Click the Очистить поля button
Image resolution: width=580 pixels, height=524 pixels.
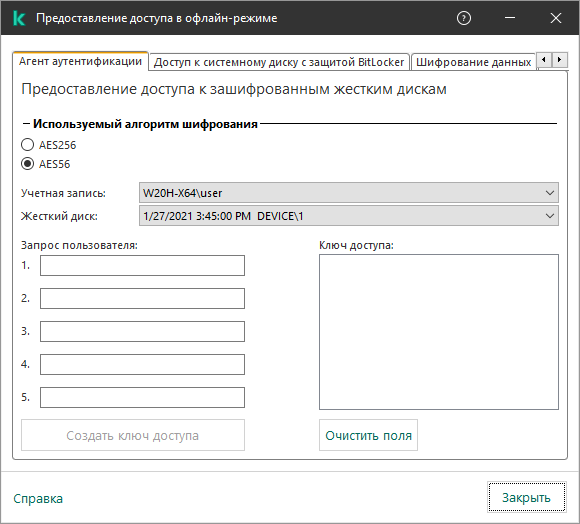point(368,435)
